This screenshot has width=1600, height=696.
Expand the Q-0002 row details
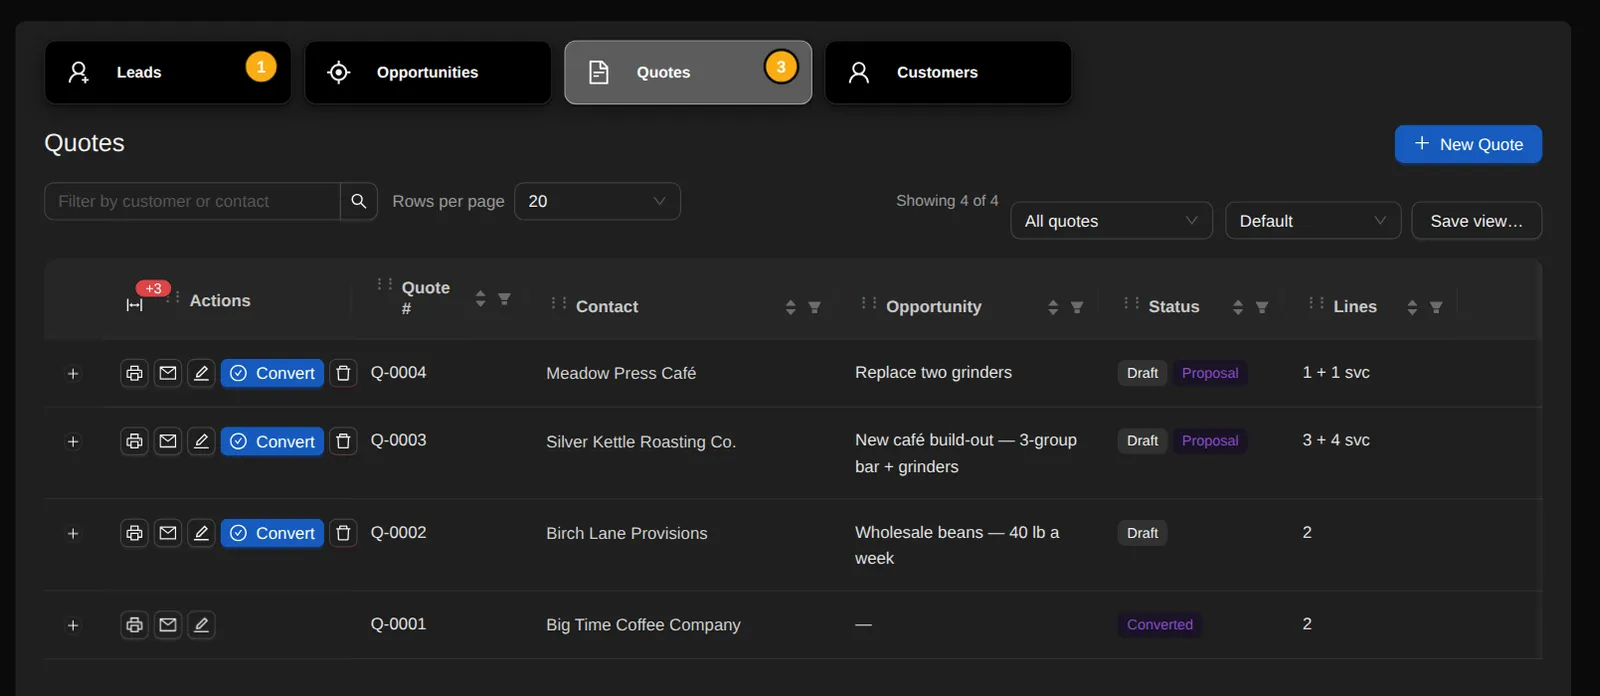pyautogui.click(x=73, y=533)
